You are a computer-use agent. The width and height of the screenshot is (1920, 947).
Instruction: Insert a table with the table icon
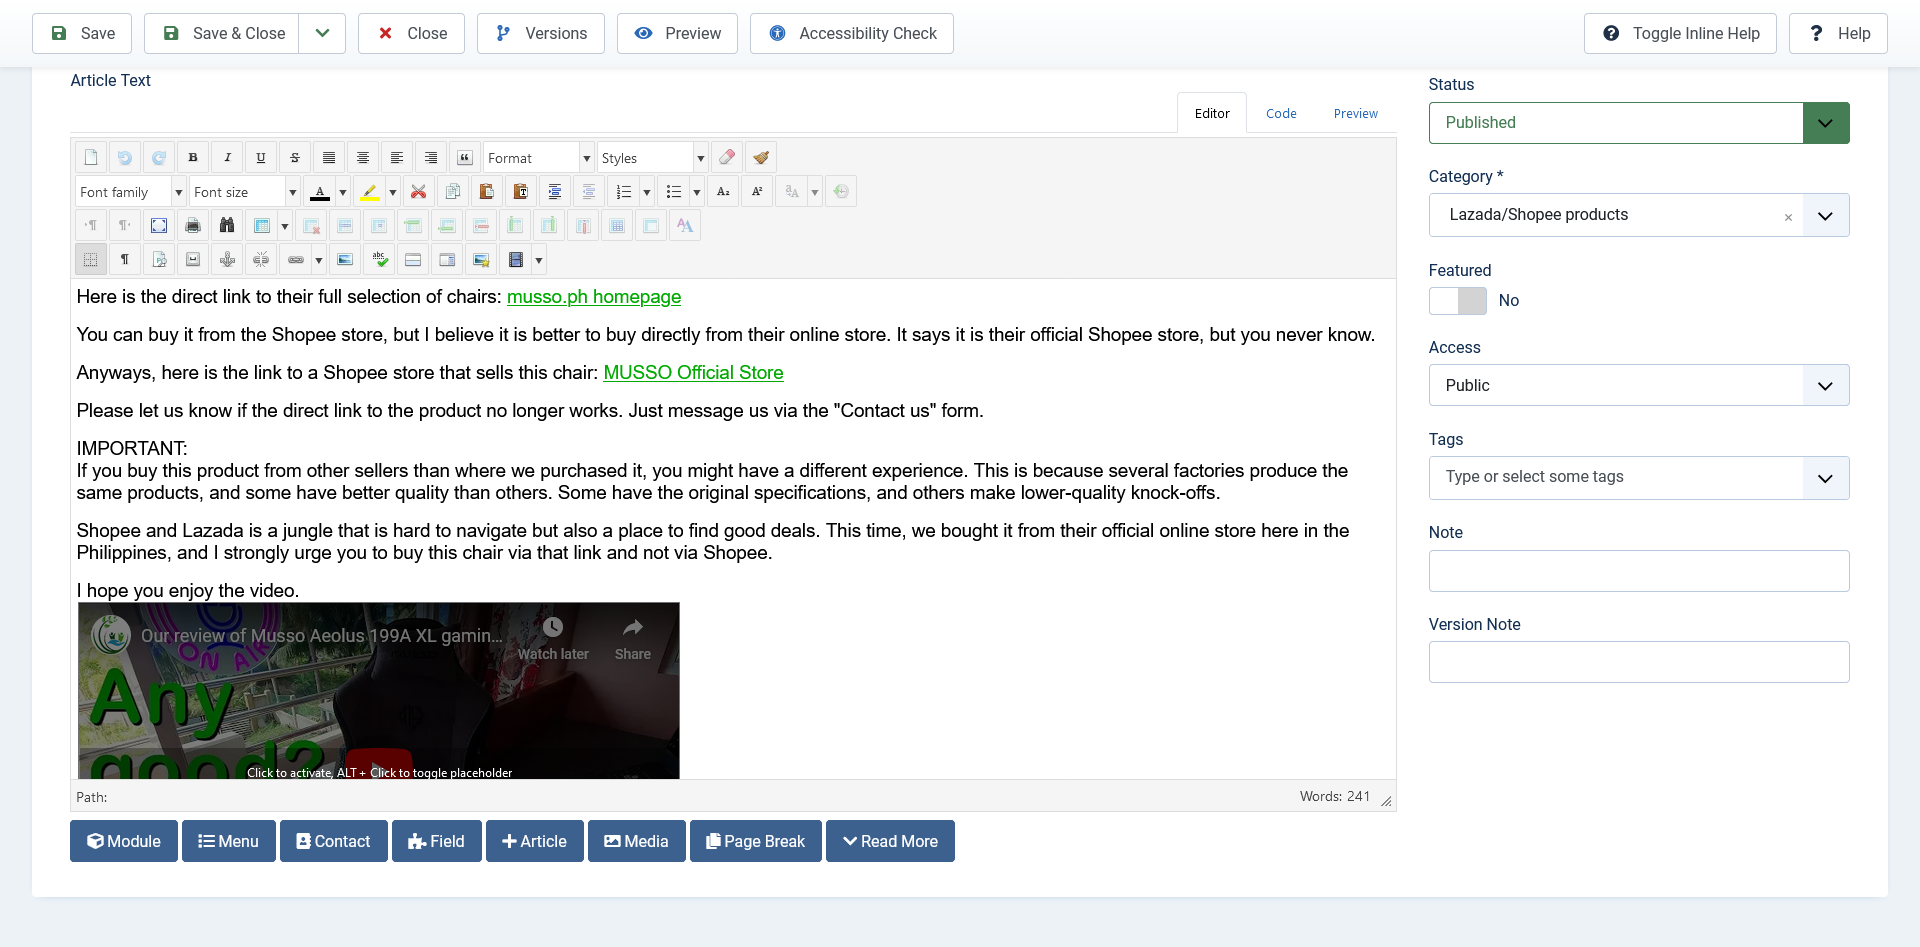[x=262, y=226]
